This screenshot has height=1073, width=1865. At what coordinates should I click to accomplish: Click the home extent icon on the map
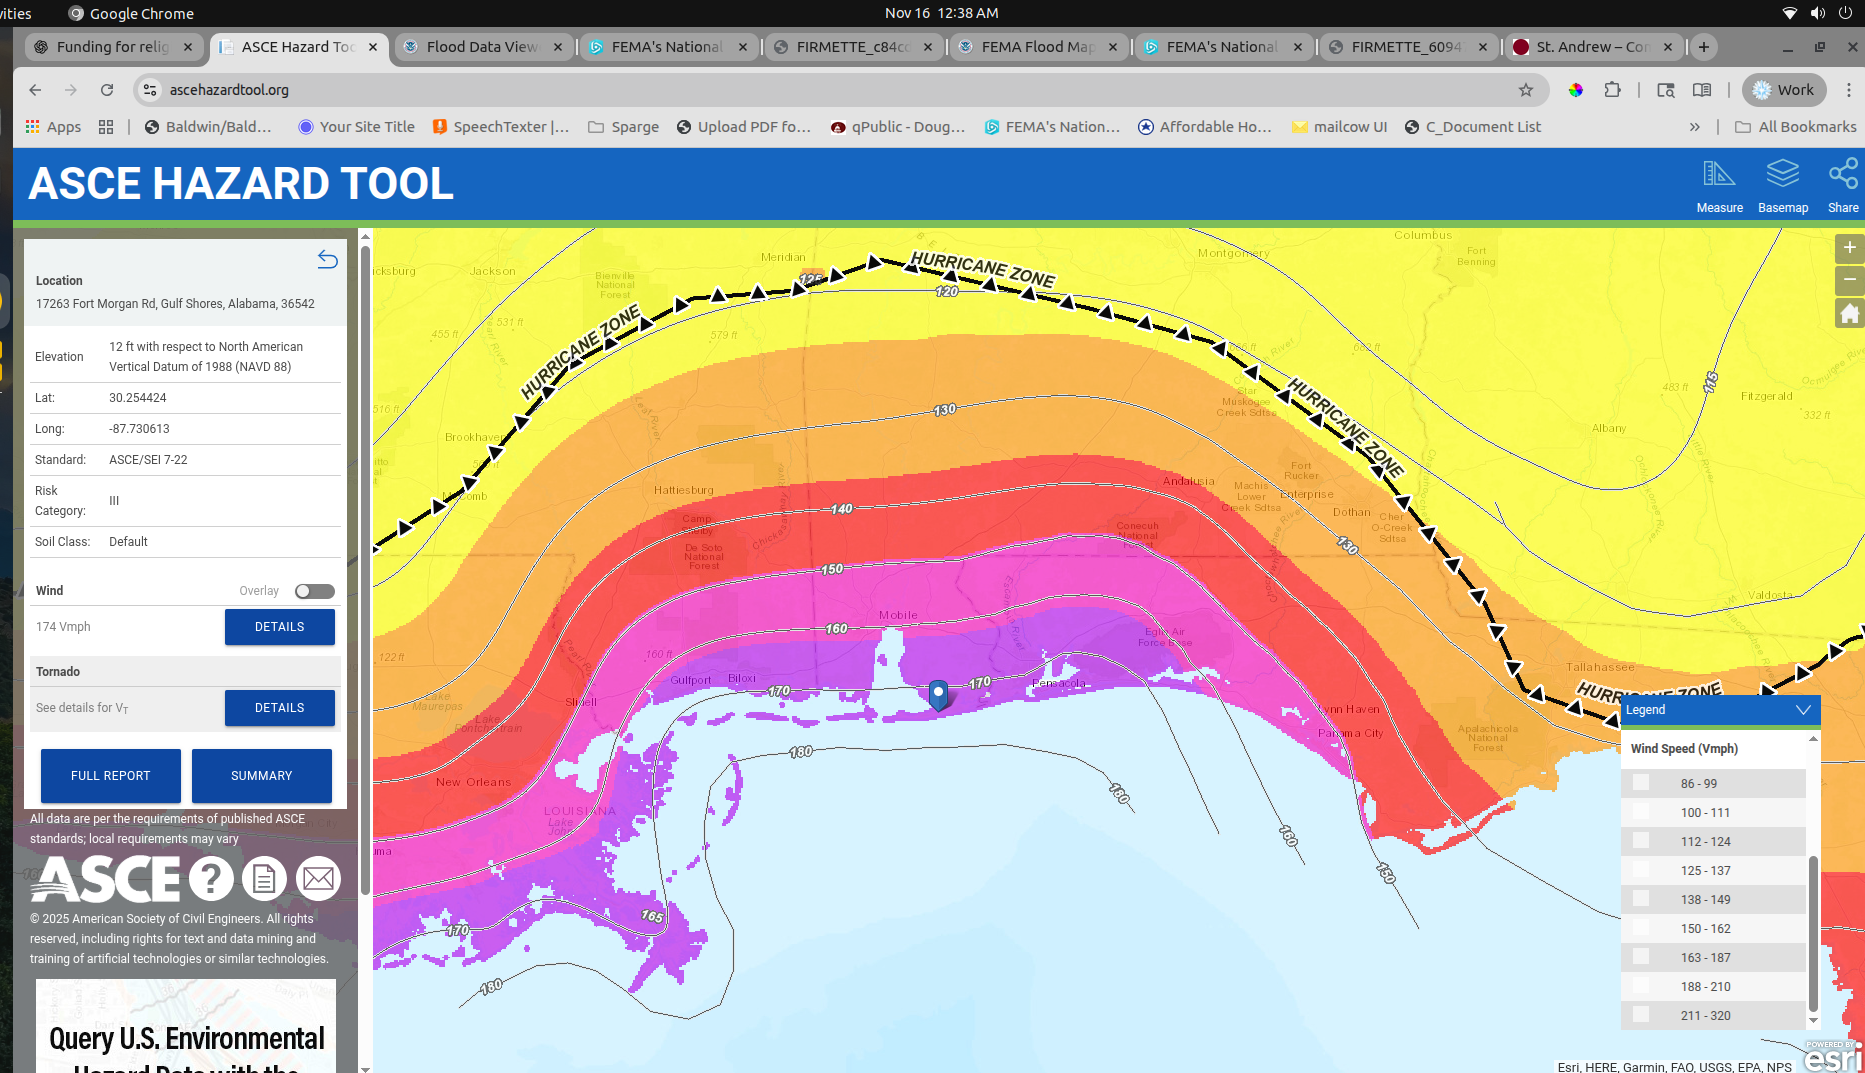(1849, 313)
